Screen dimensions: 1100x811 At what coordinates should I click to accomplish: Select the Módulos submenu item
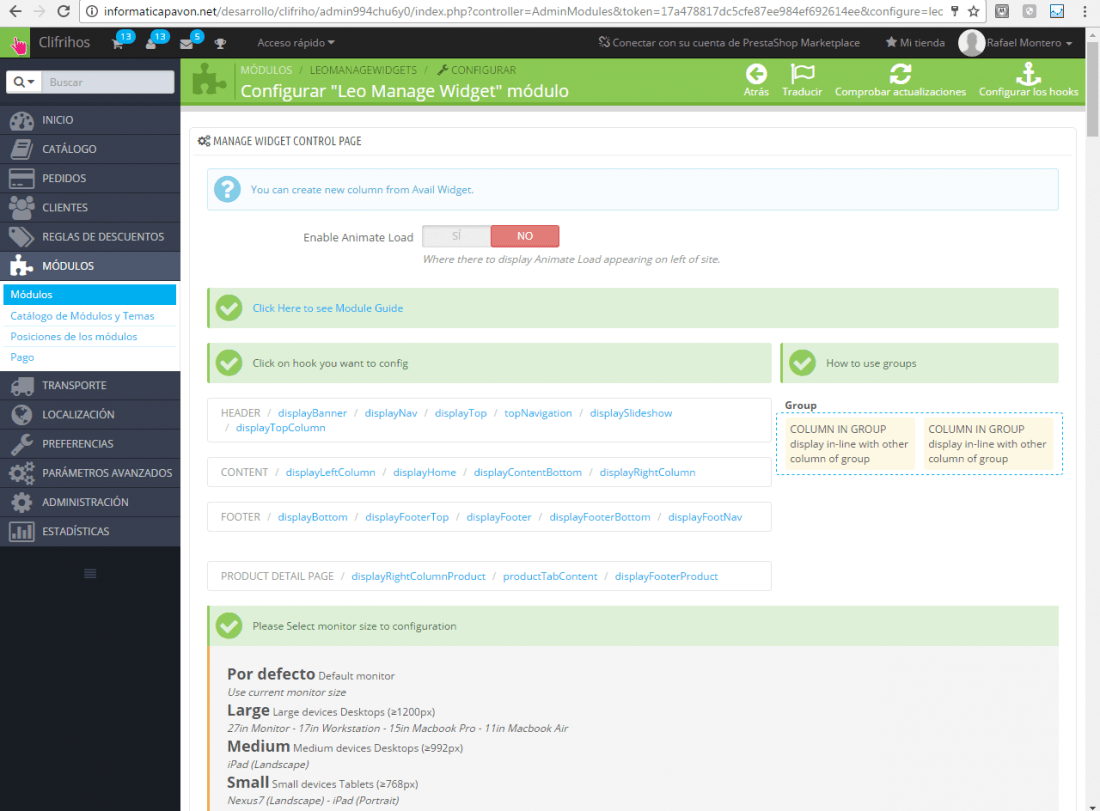click(90, 295)
